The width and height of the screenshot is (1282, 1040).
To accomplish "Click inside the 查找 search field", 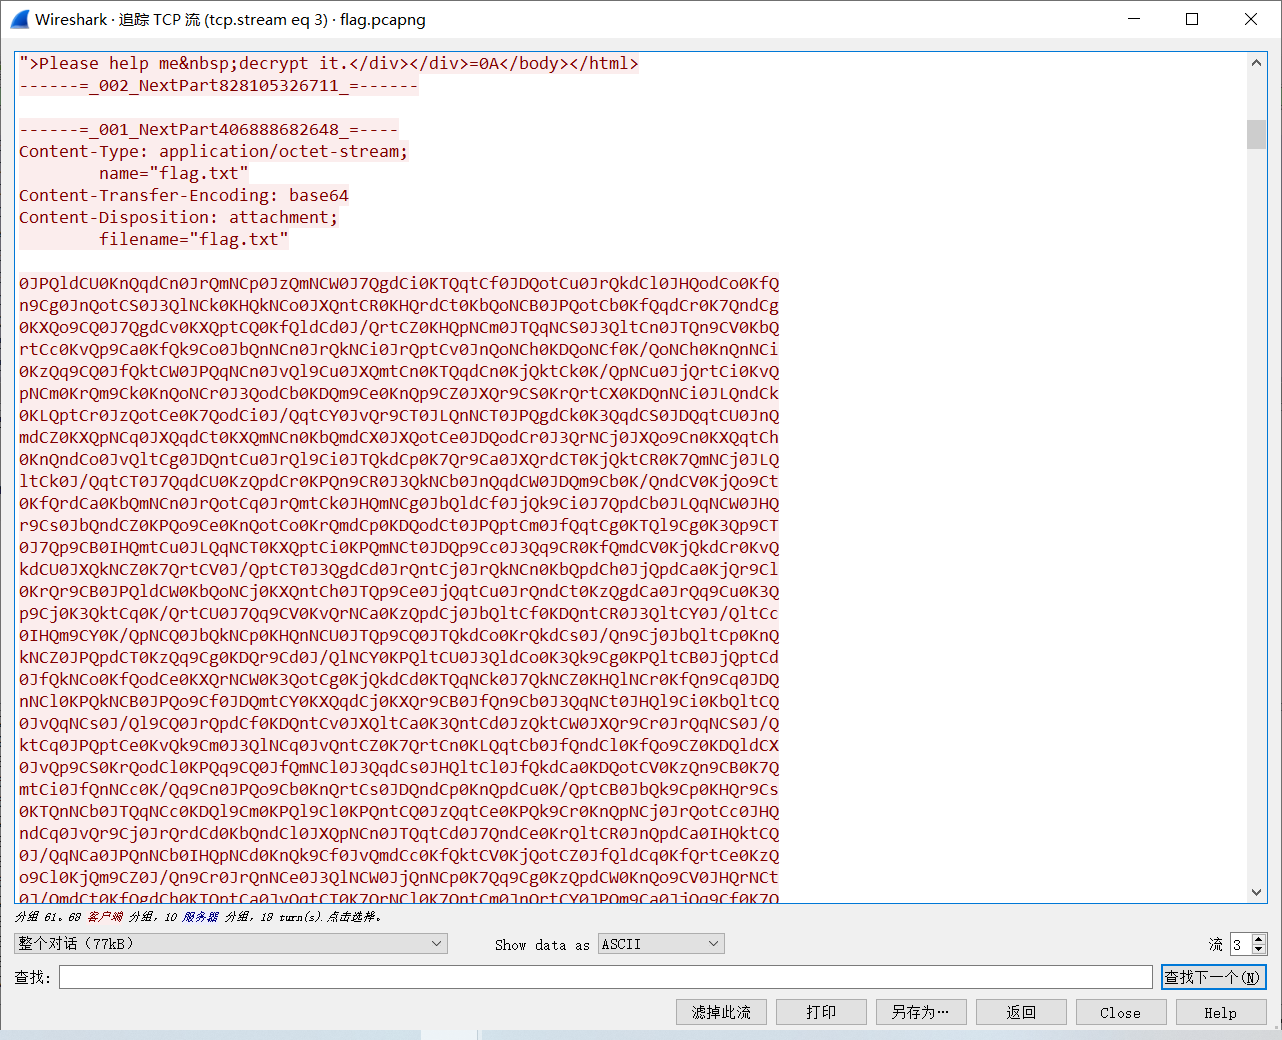I will click(600, 976).
